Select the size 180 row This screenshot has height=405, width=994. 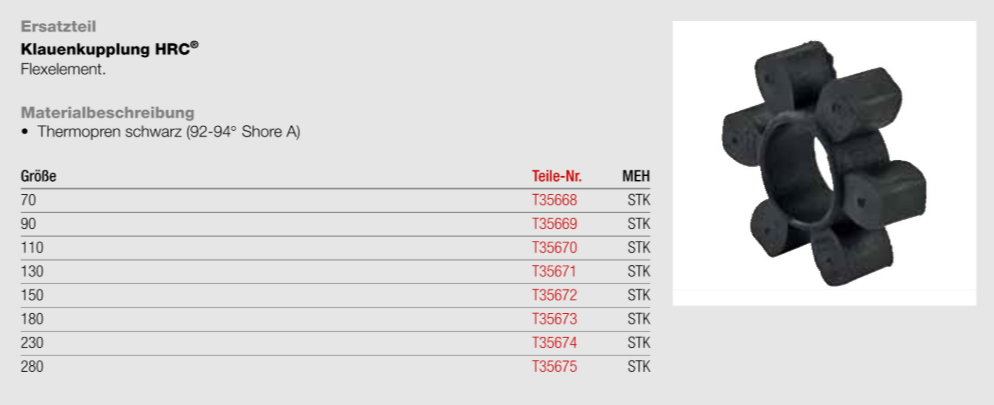(x=335, y=319)
